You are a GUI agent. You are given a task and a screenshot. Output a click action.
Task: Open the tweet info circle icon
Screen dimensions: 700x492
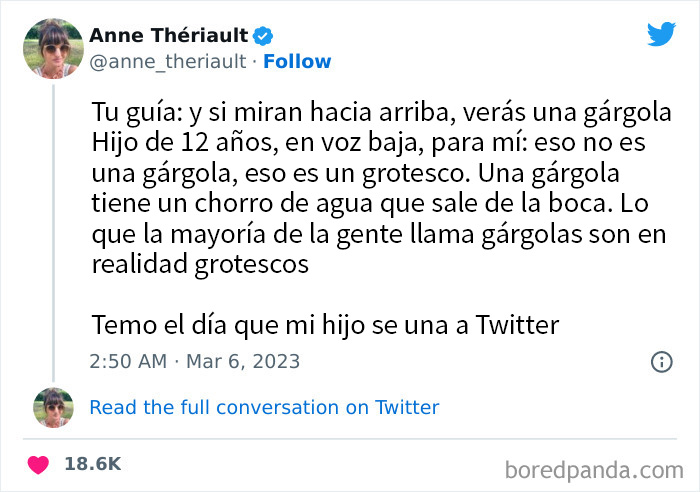pos(661,361)
